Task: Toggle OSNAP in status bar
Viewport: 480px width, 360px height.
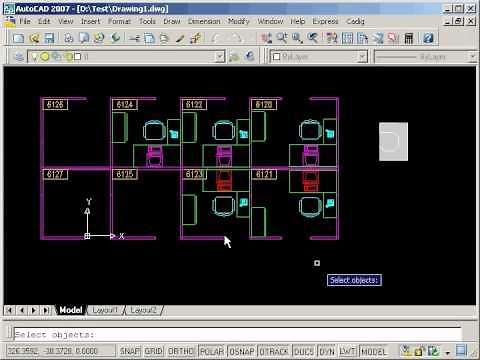Action: [242, 351]
